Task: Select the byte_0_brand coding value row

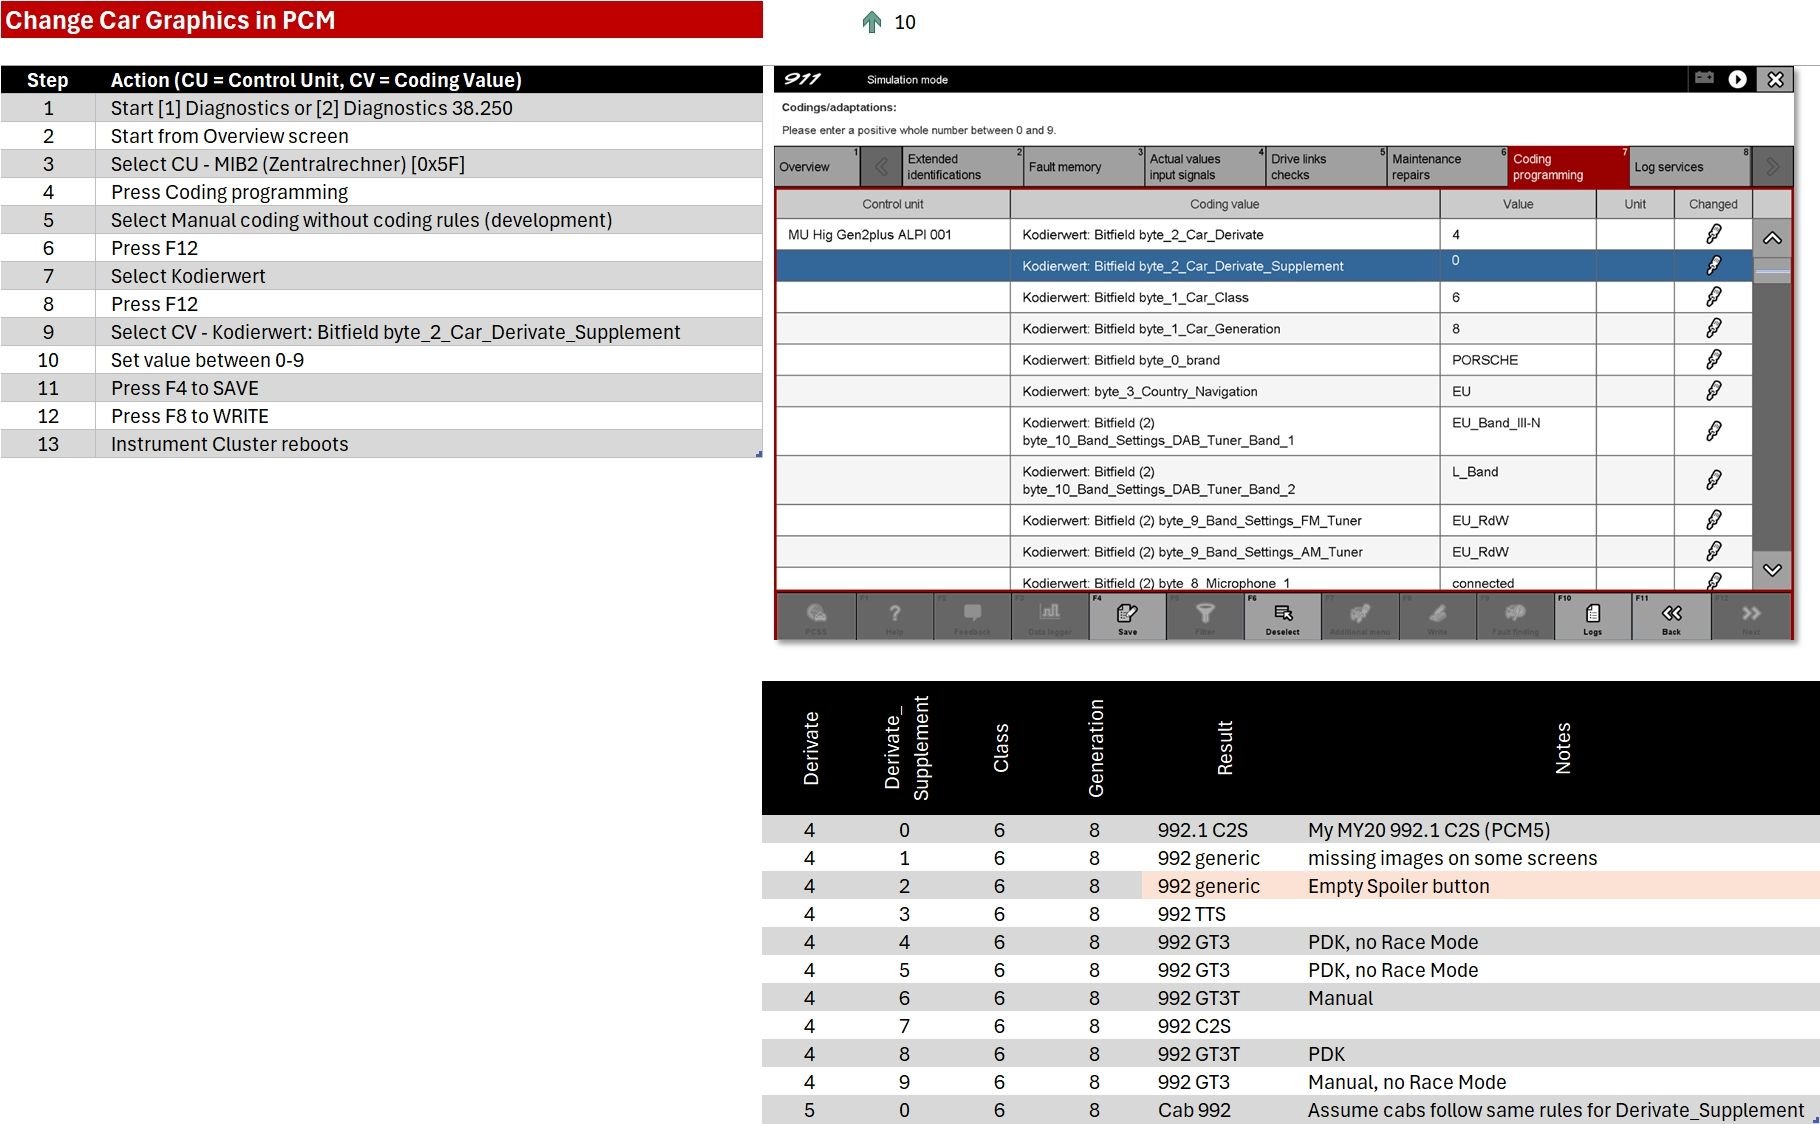Action: click(x=1224, y=360)
